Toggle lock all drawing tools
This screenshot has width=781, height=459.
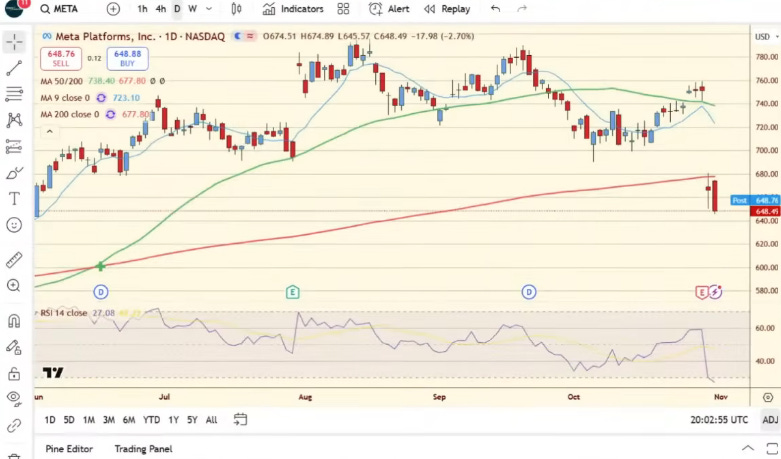[x=14, y=373]
